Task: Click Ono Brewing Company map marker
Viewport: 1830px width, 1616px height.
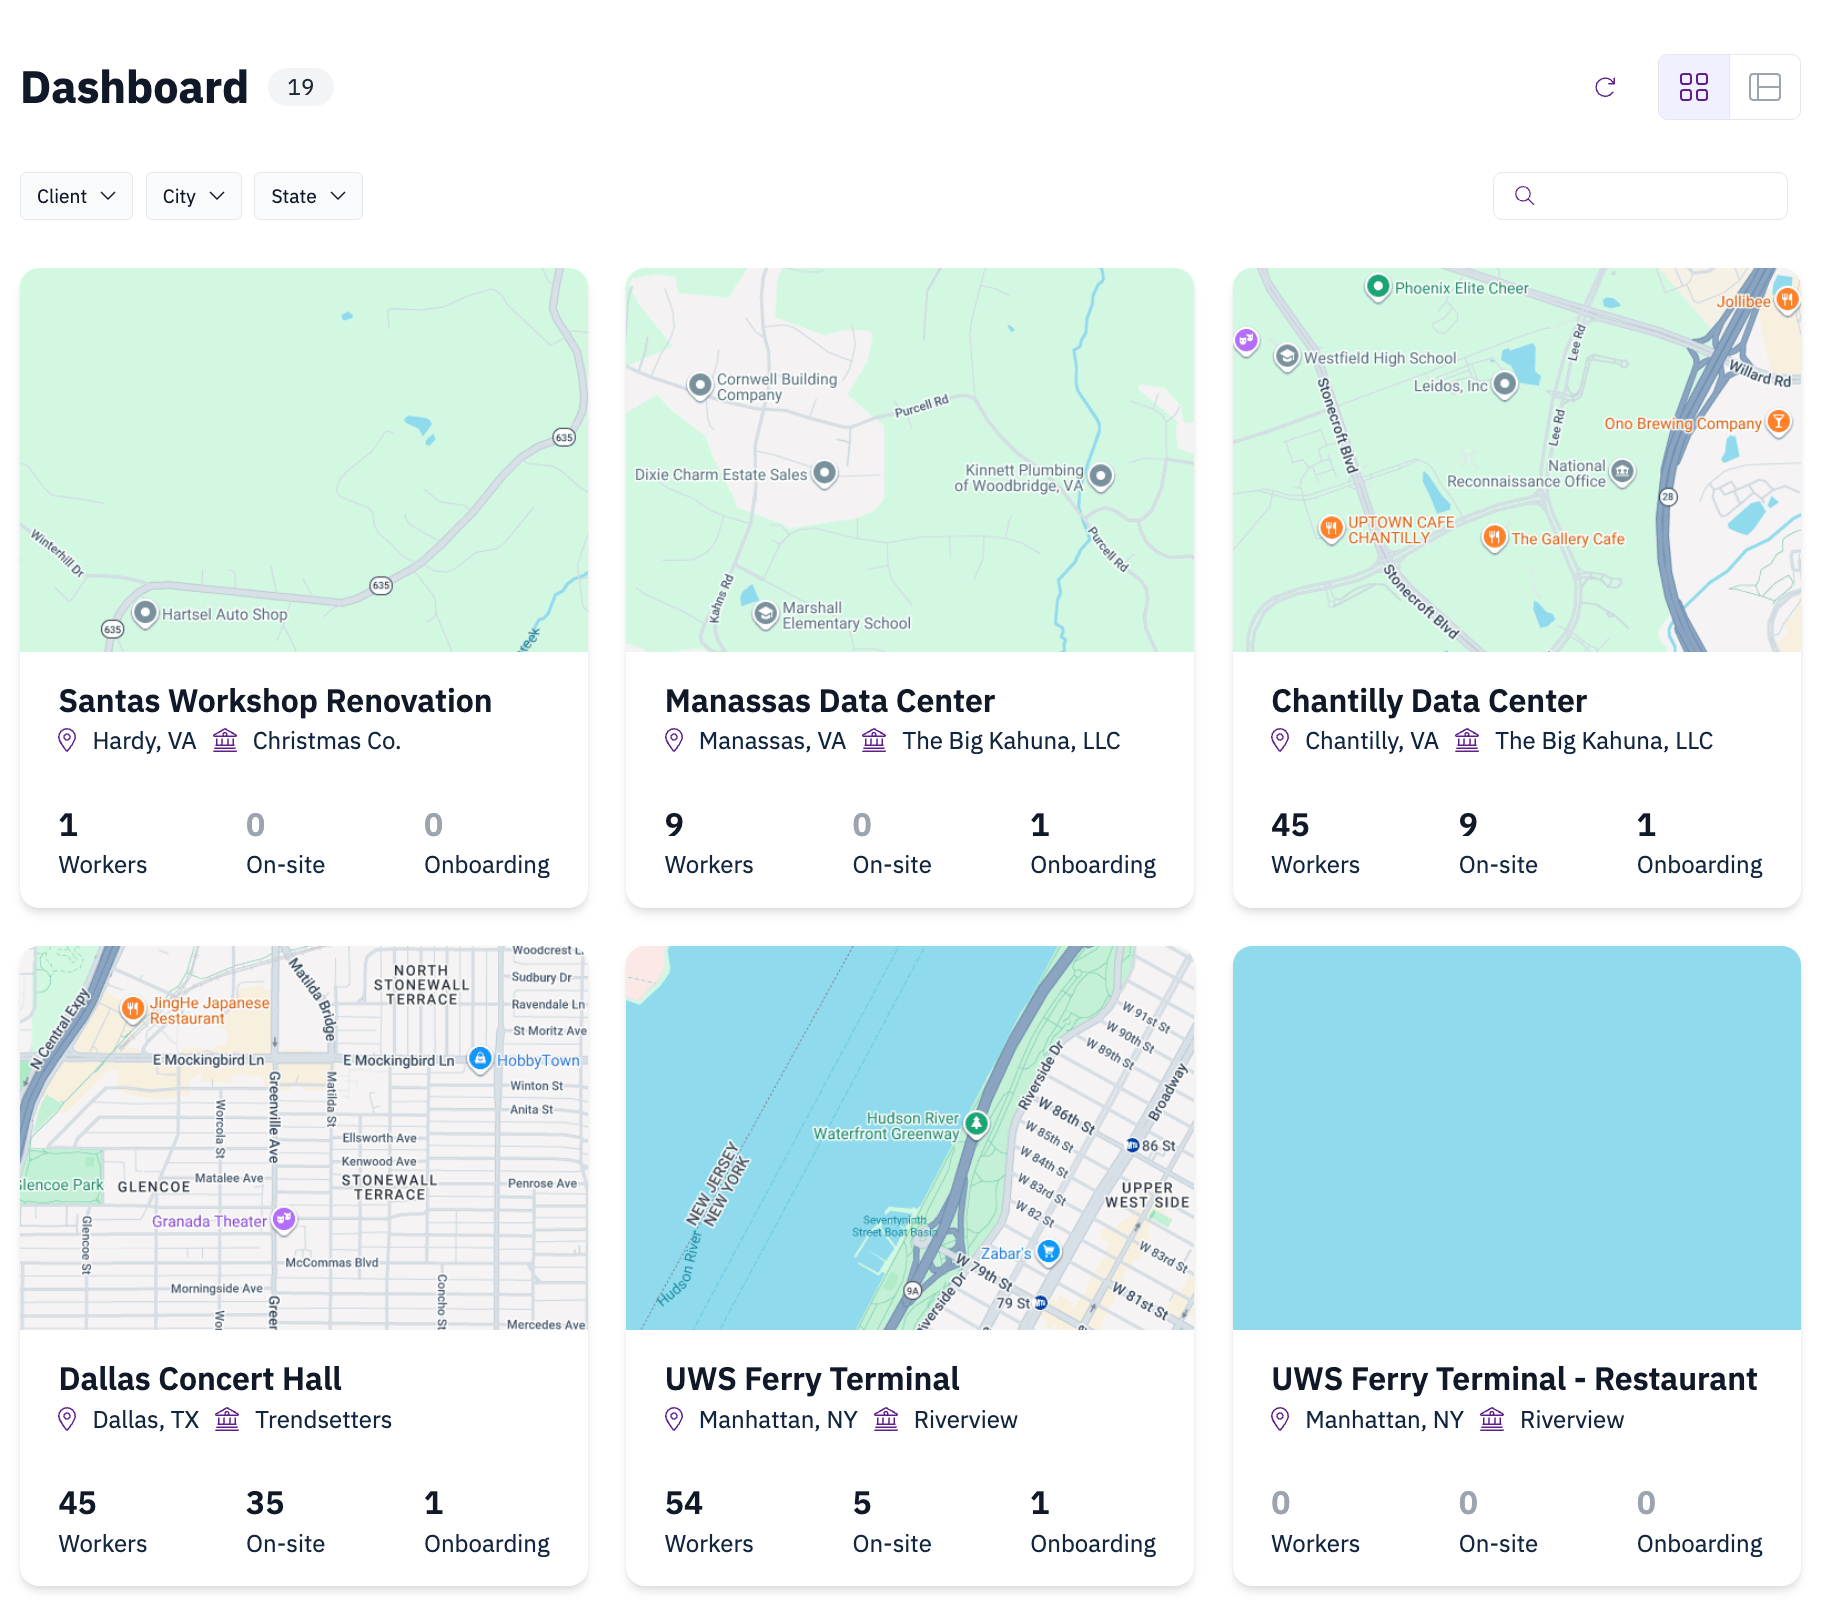Action: (x=1778, y=421)
